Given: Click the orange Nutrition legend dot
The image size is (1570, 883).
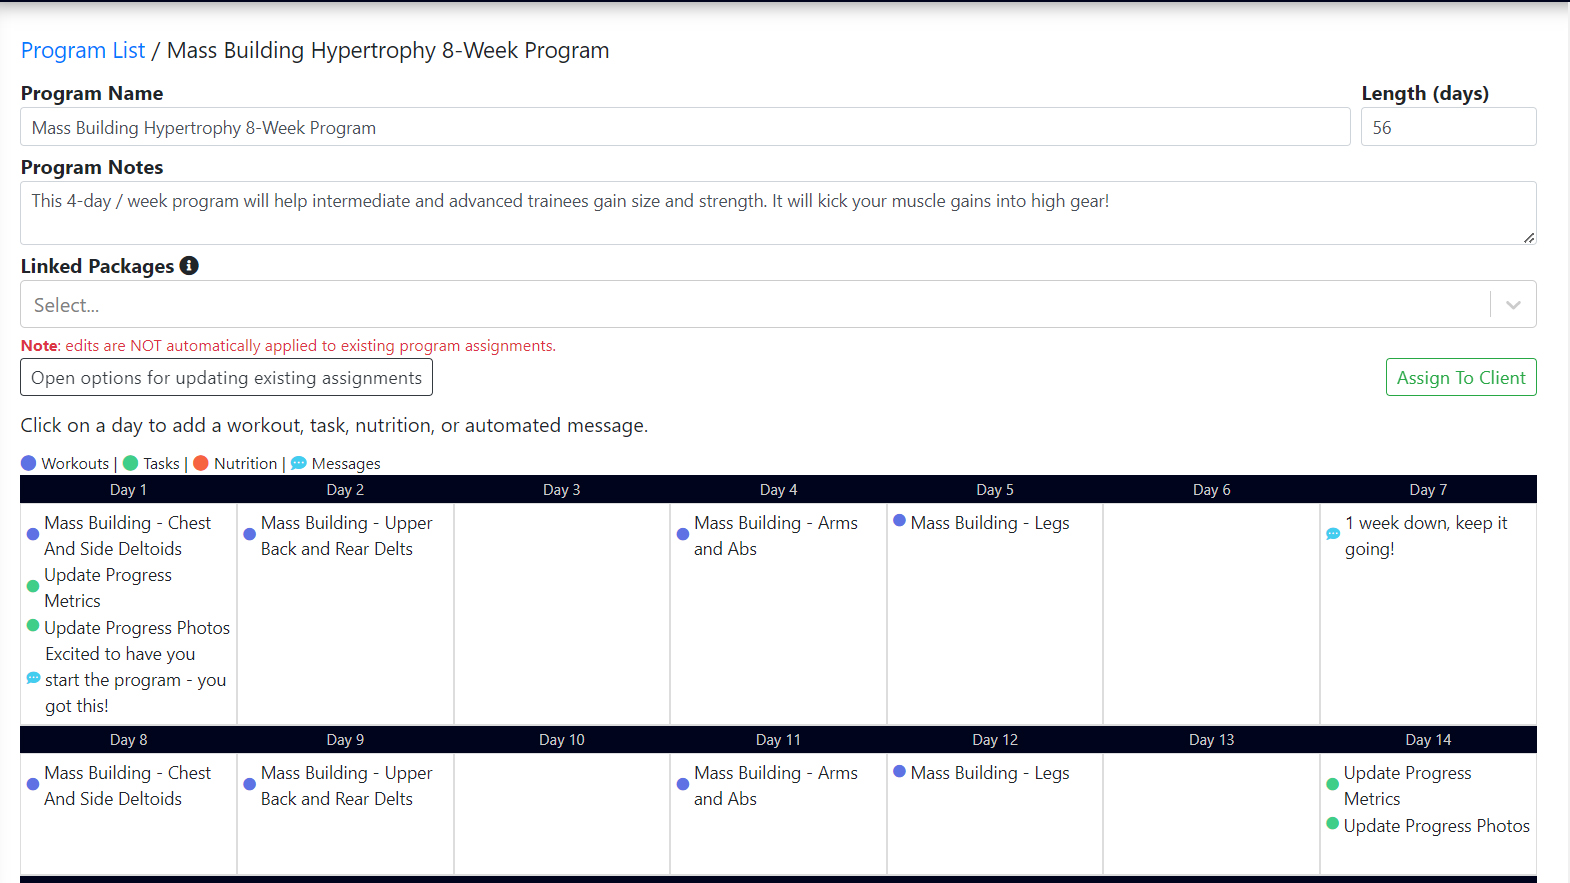Looking at the screenshot, I should pos(201,463).
